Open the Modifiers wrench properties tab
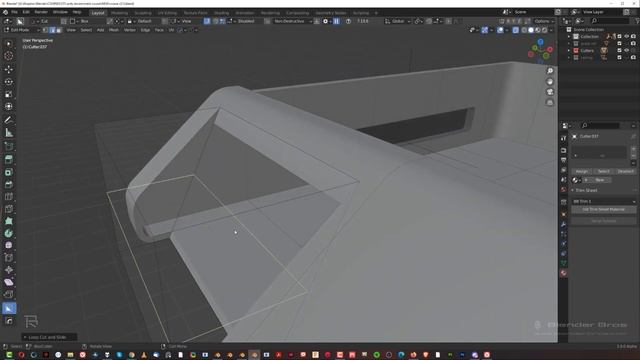 coord(564,224)
